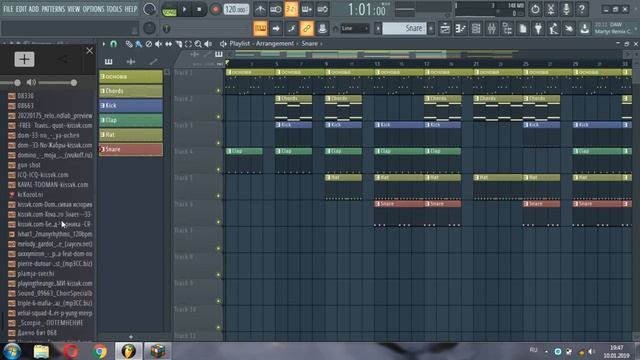
Task: Toggle typing keyboard to piano icon
Action: [x=260, y=28]
